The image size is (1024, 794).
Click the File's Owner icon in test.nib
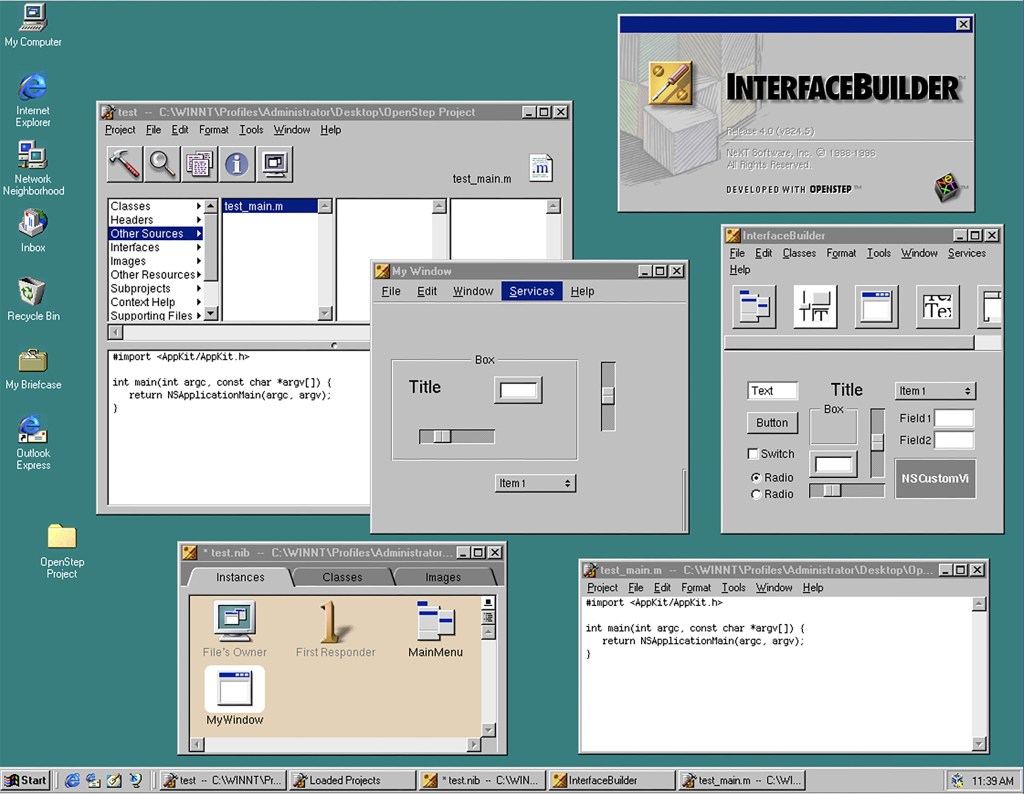pos(234,622)
